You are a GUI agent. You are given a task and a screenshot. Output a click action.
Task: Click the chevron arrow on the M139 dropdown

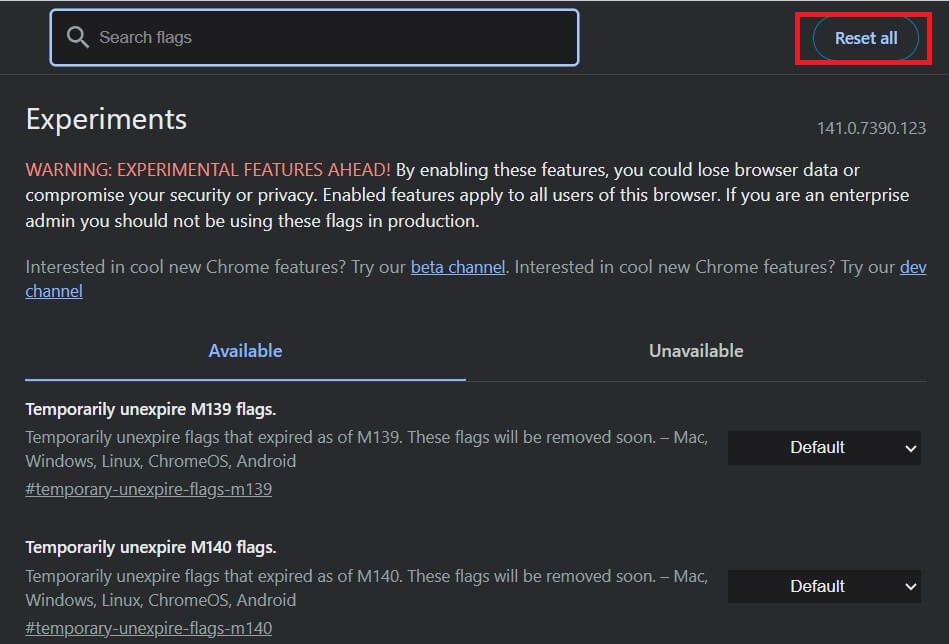(x=910, y=448)
